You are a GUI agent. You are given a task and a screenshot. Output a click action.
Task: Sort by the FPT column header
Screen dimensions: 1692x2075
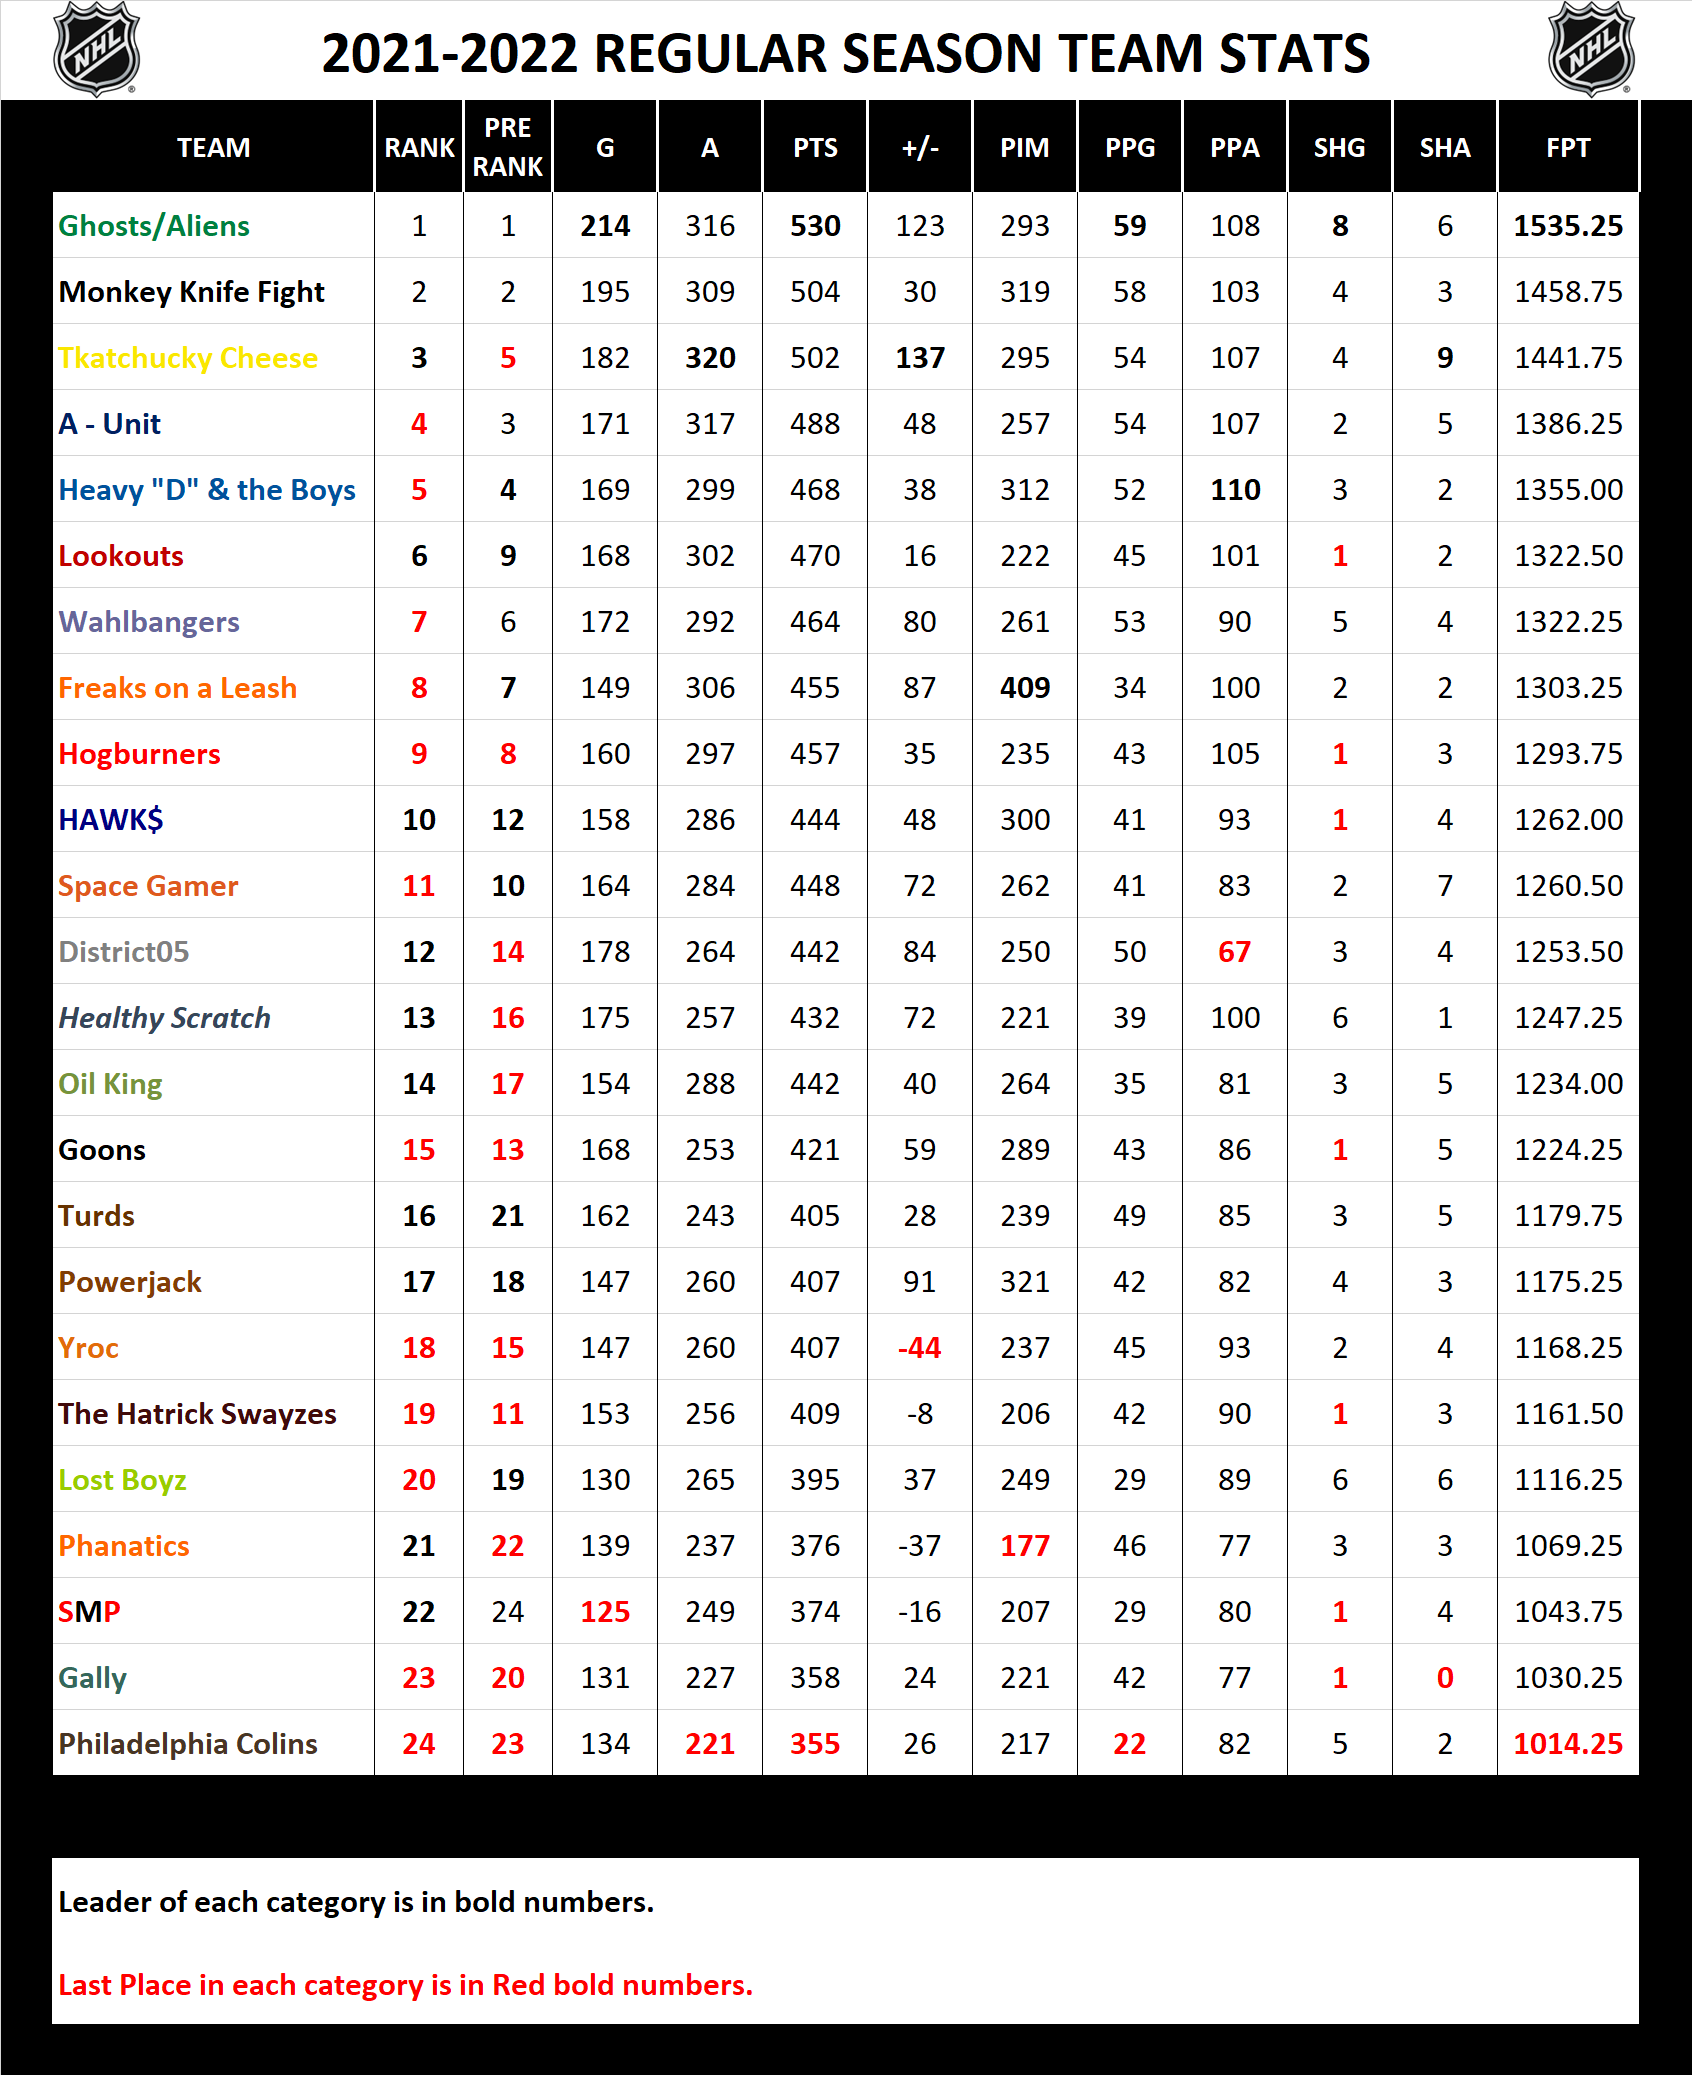click(x=1567, y=147)
